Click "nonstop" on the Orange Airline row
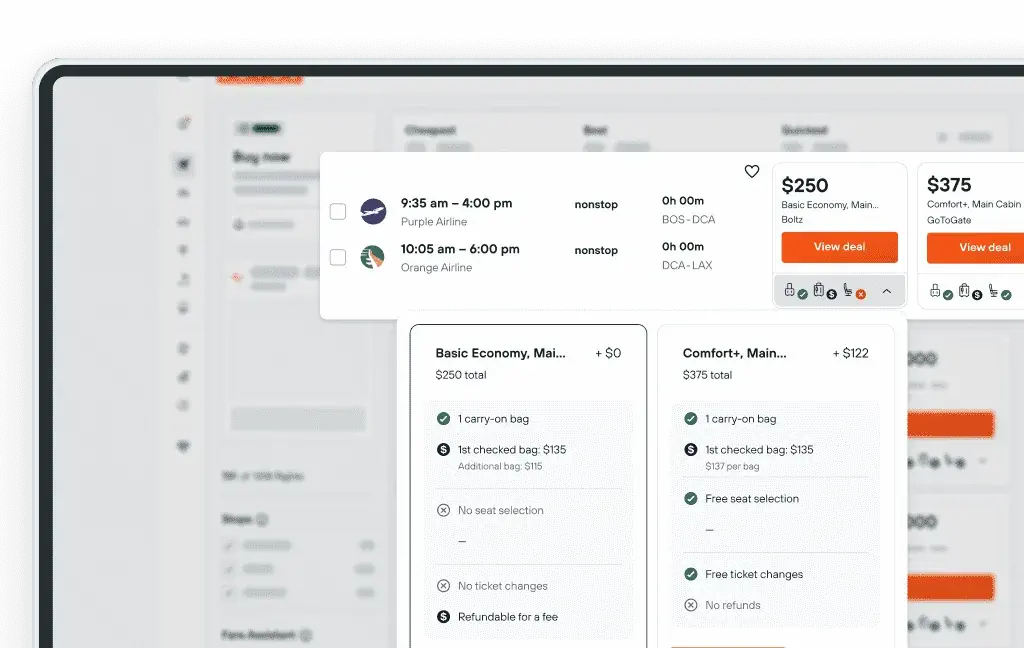Viewport: 1024px width, 648px height. (x=596, y=250)
